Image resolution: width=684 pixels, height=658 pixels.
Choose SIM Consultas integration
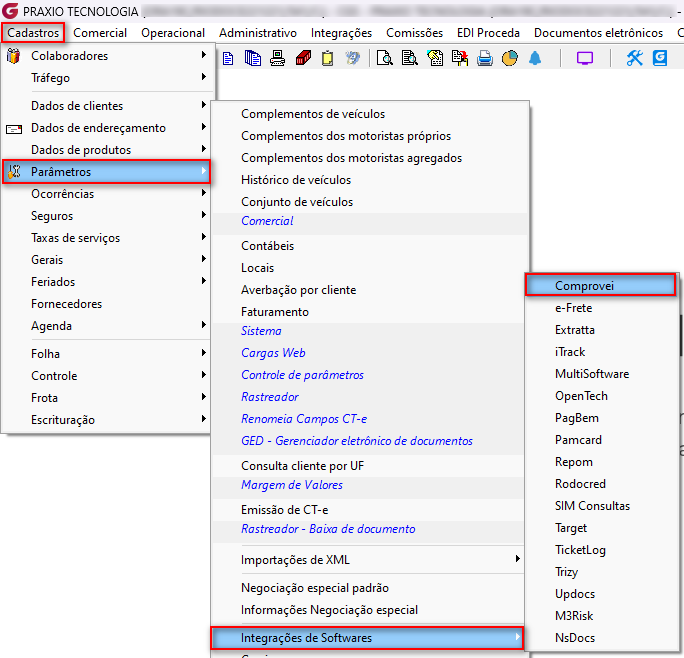(602, 506)
